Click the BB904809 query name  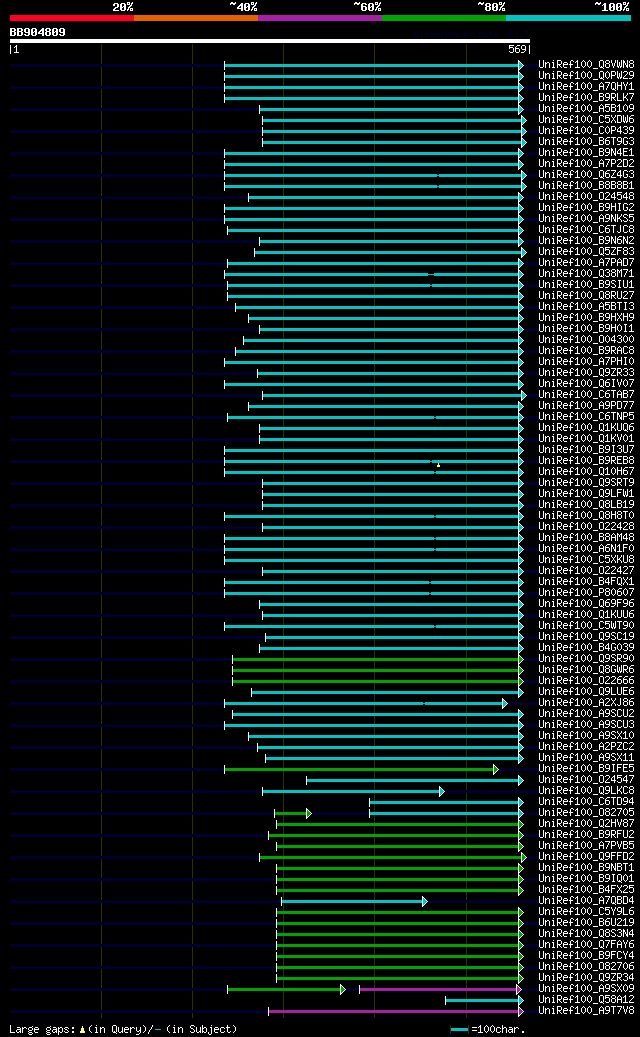point(37,32)
